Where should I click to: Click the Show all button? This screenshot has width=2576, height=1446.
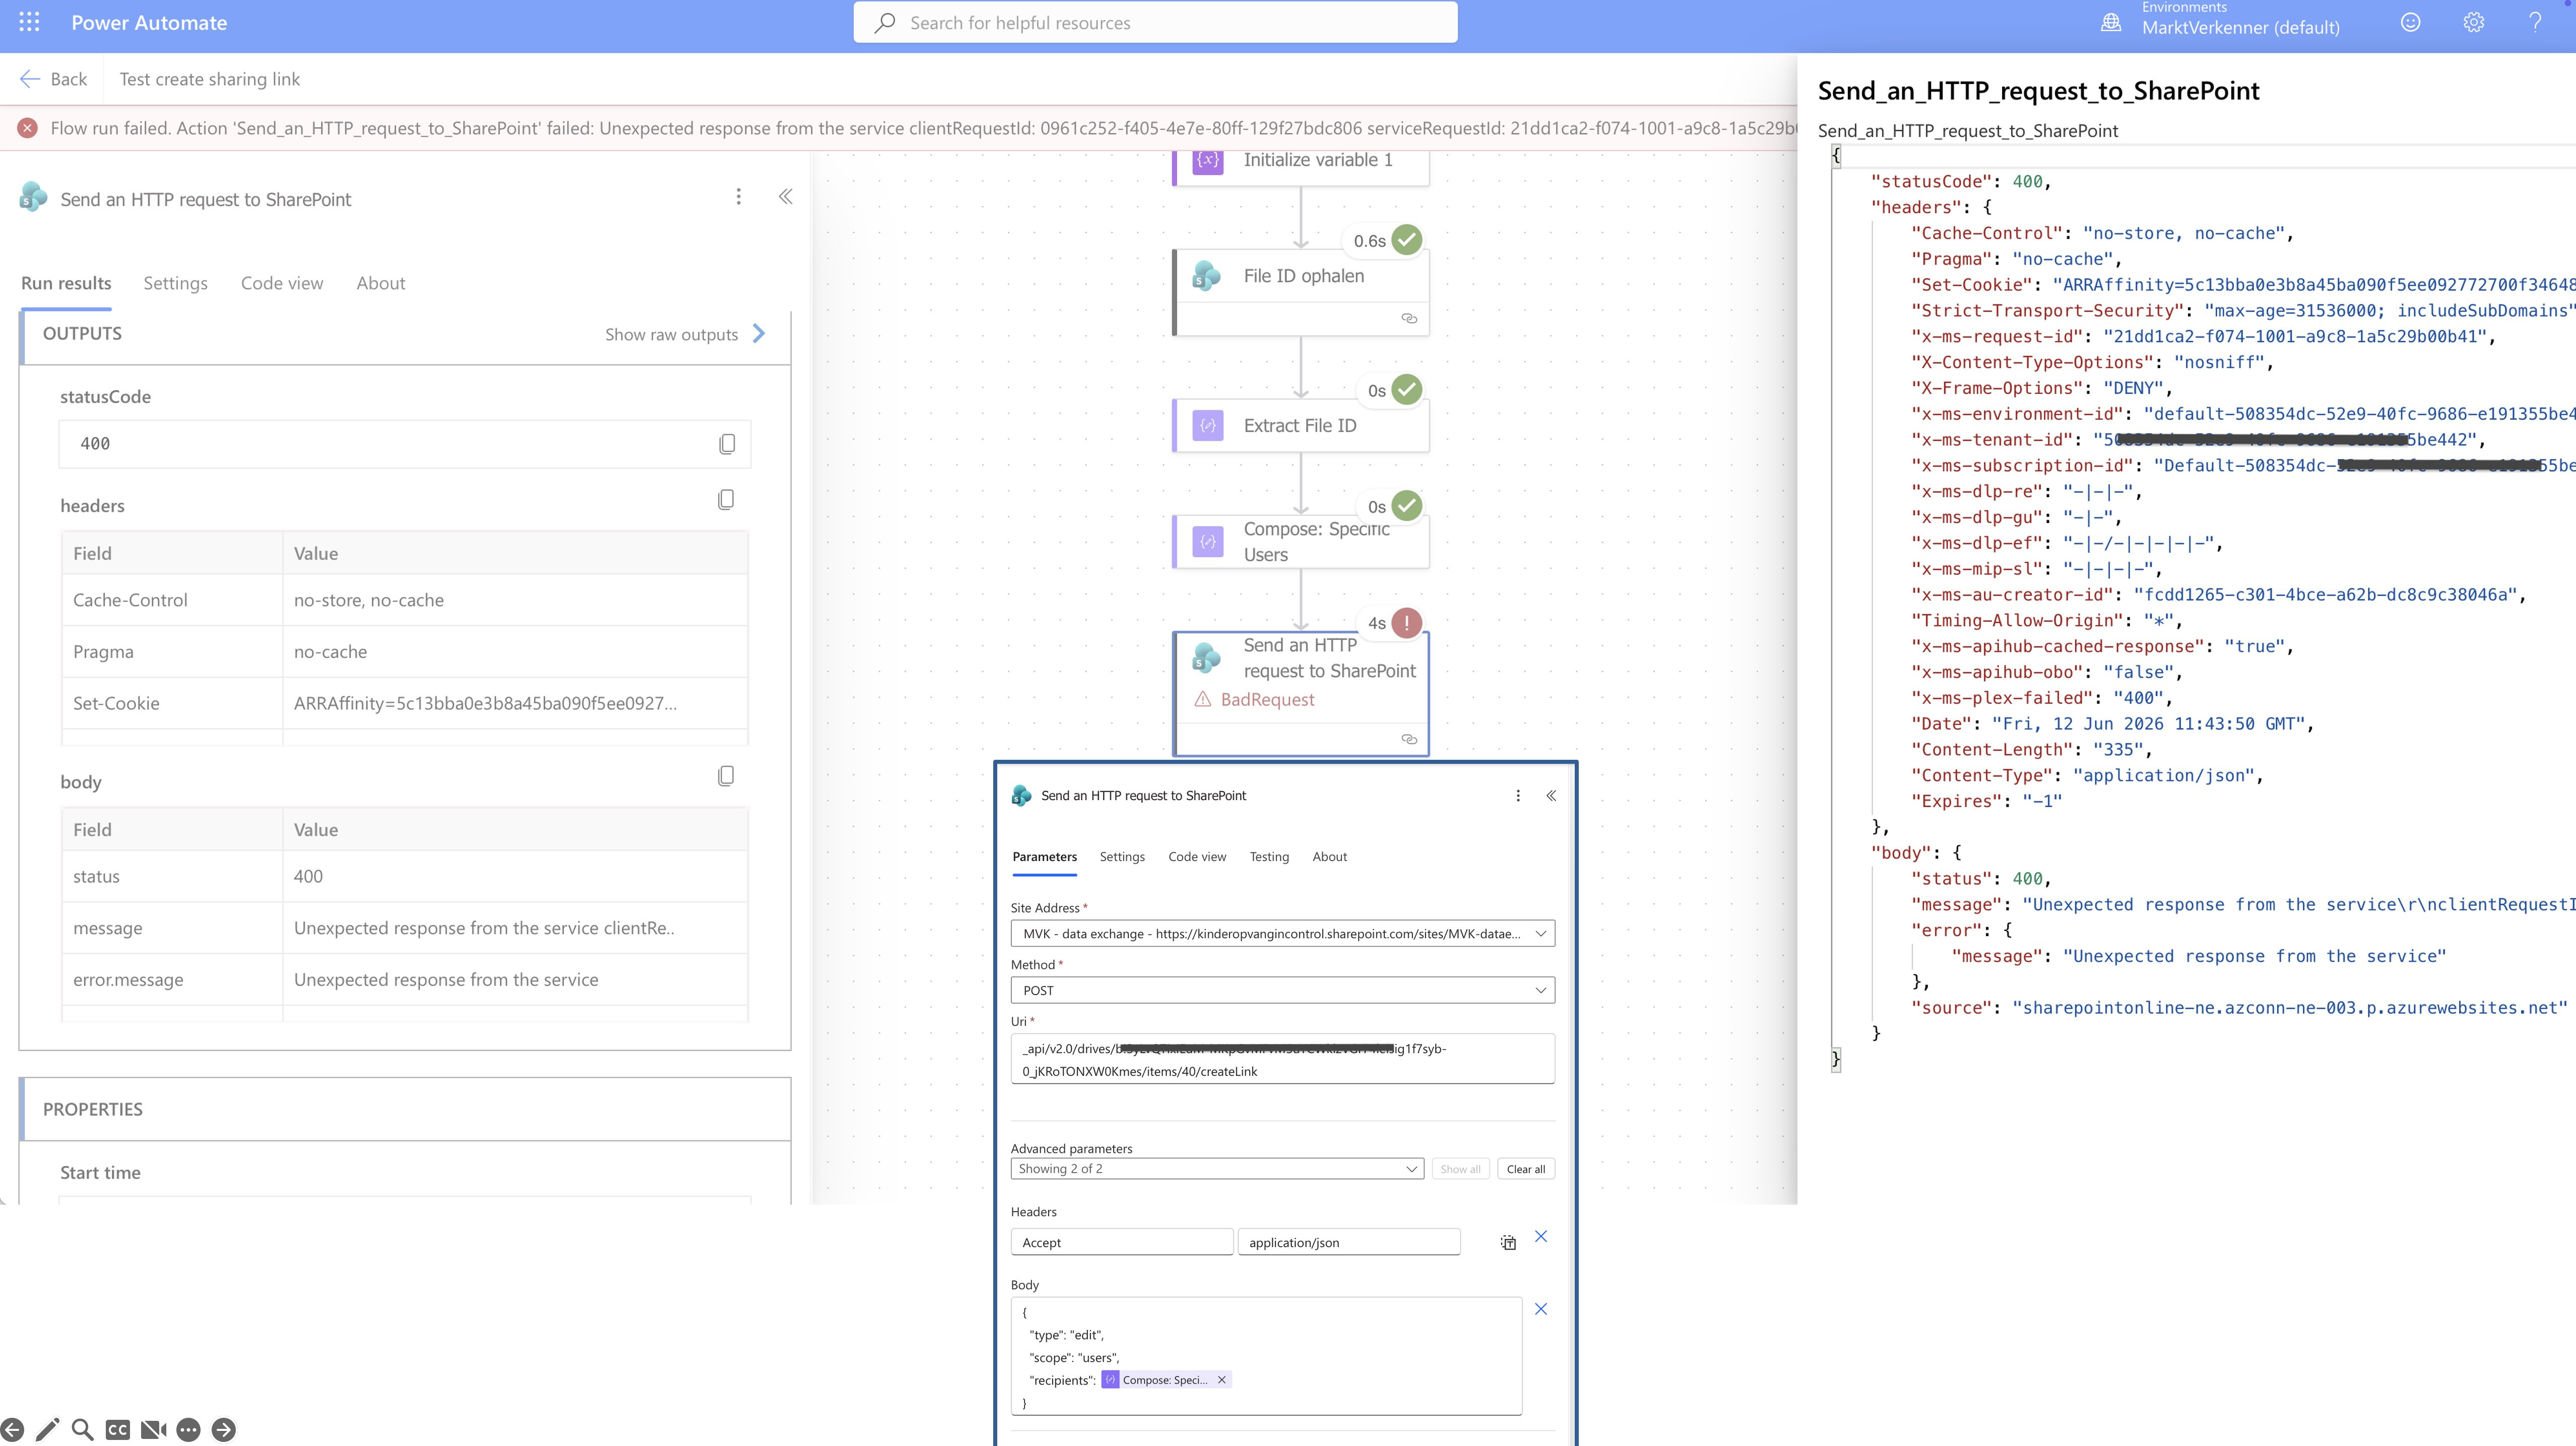[1460, 1169]
